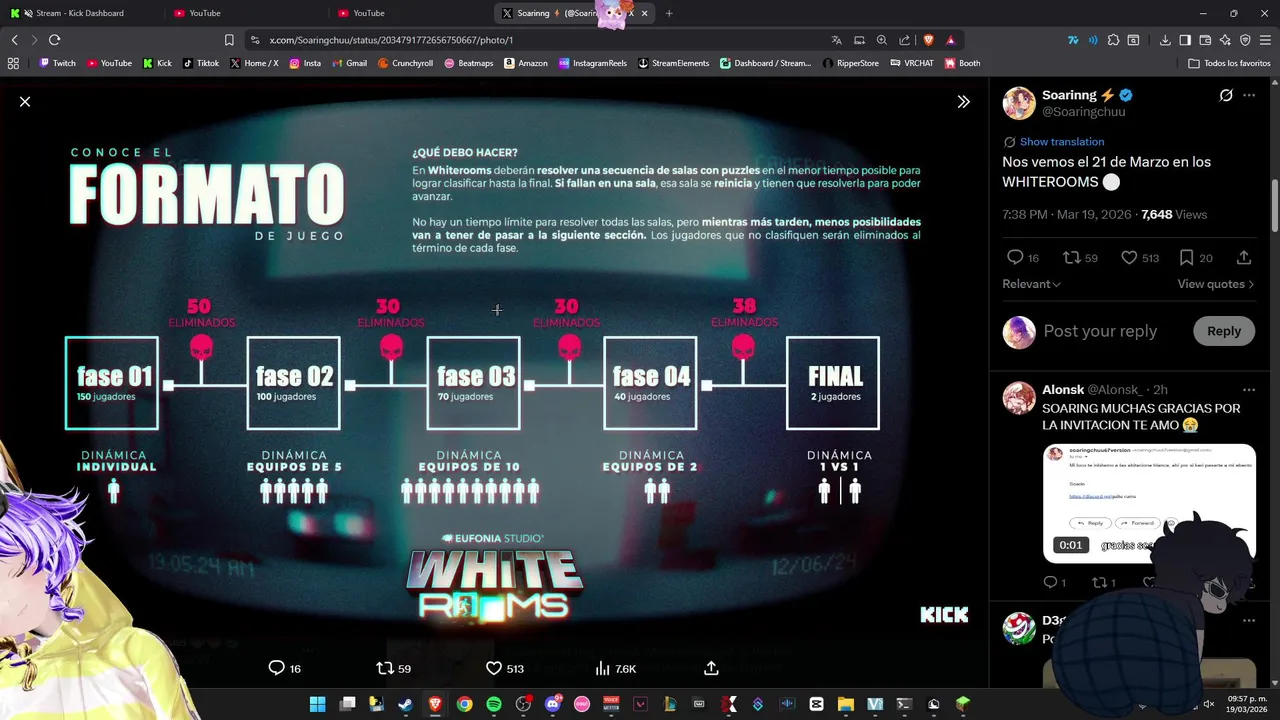The width and height of the screenshot is (1280, 720).
Task: Go back with the browser back arrow
Action: point(14,40)
